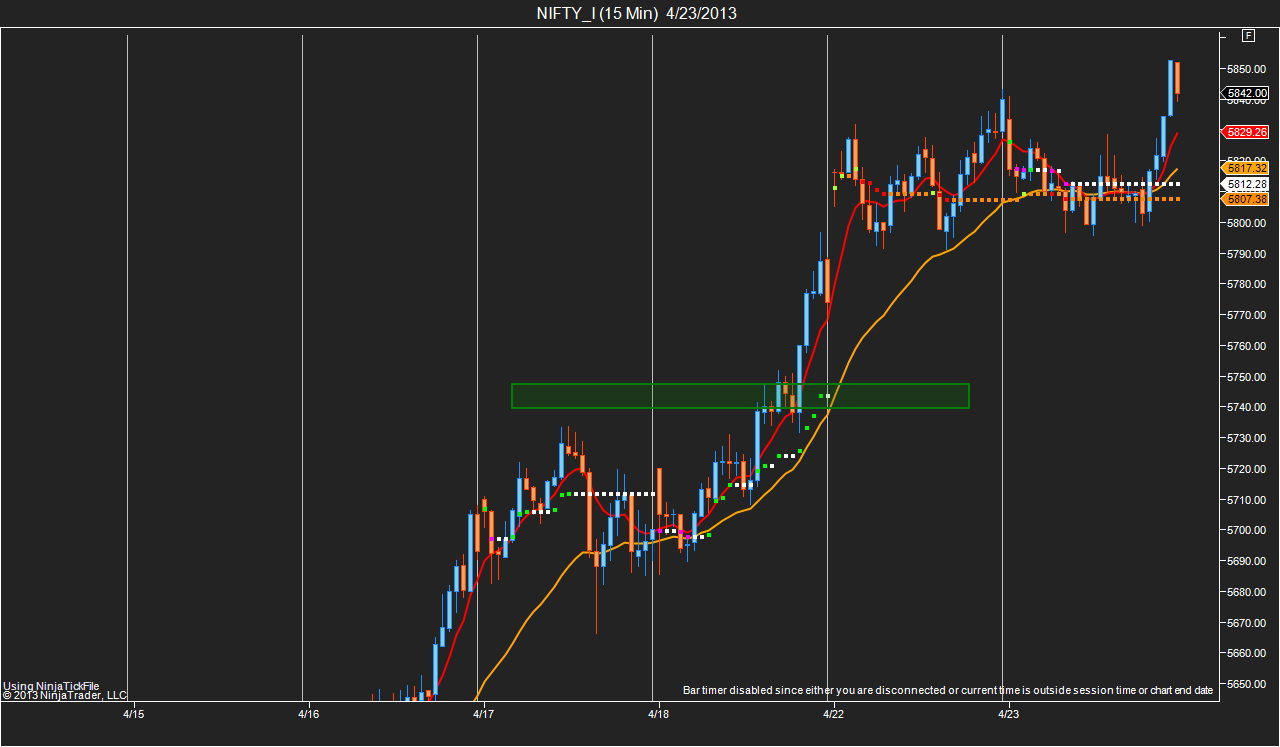Click the 5760.00 price axis label
The image size is (1280, 747).
1247,346
